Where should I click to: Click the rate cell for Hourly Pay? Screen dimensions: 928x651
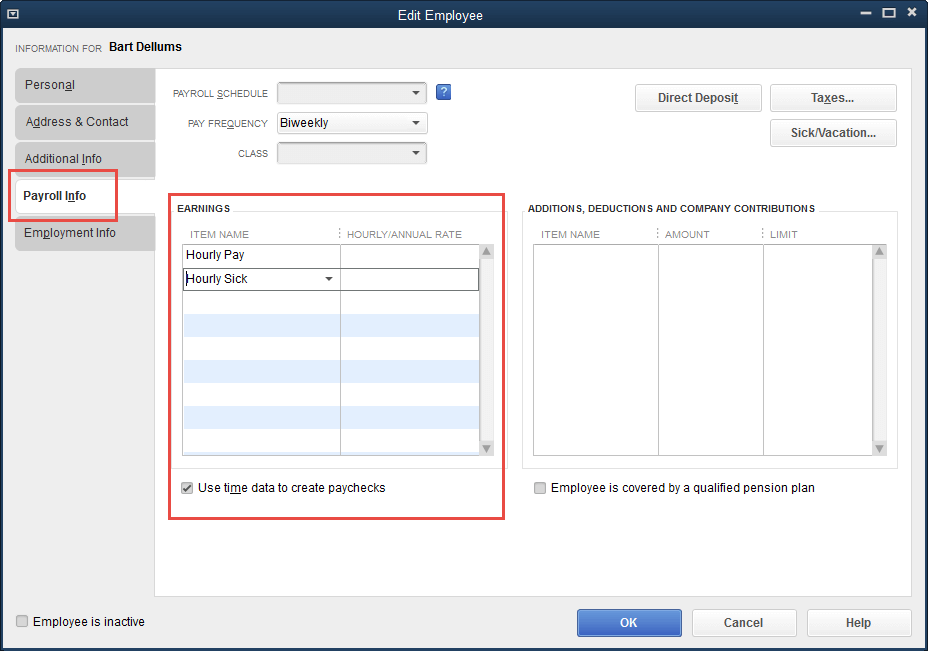tap(410, 256)
